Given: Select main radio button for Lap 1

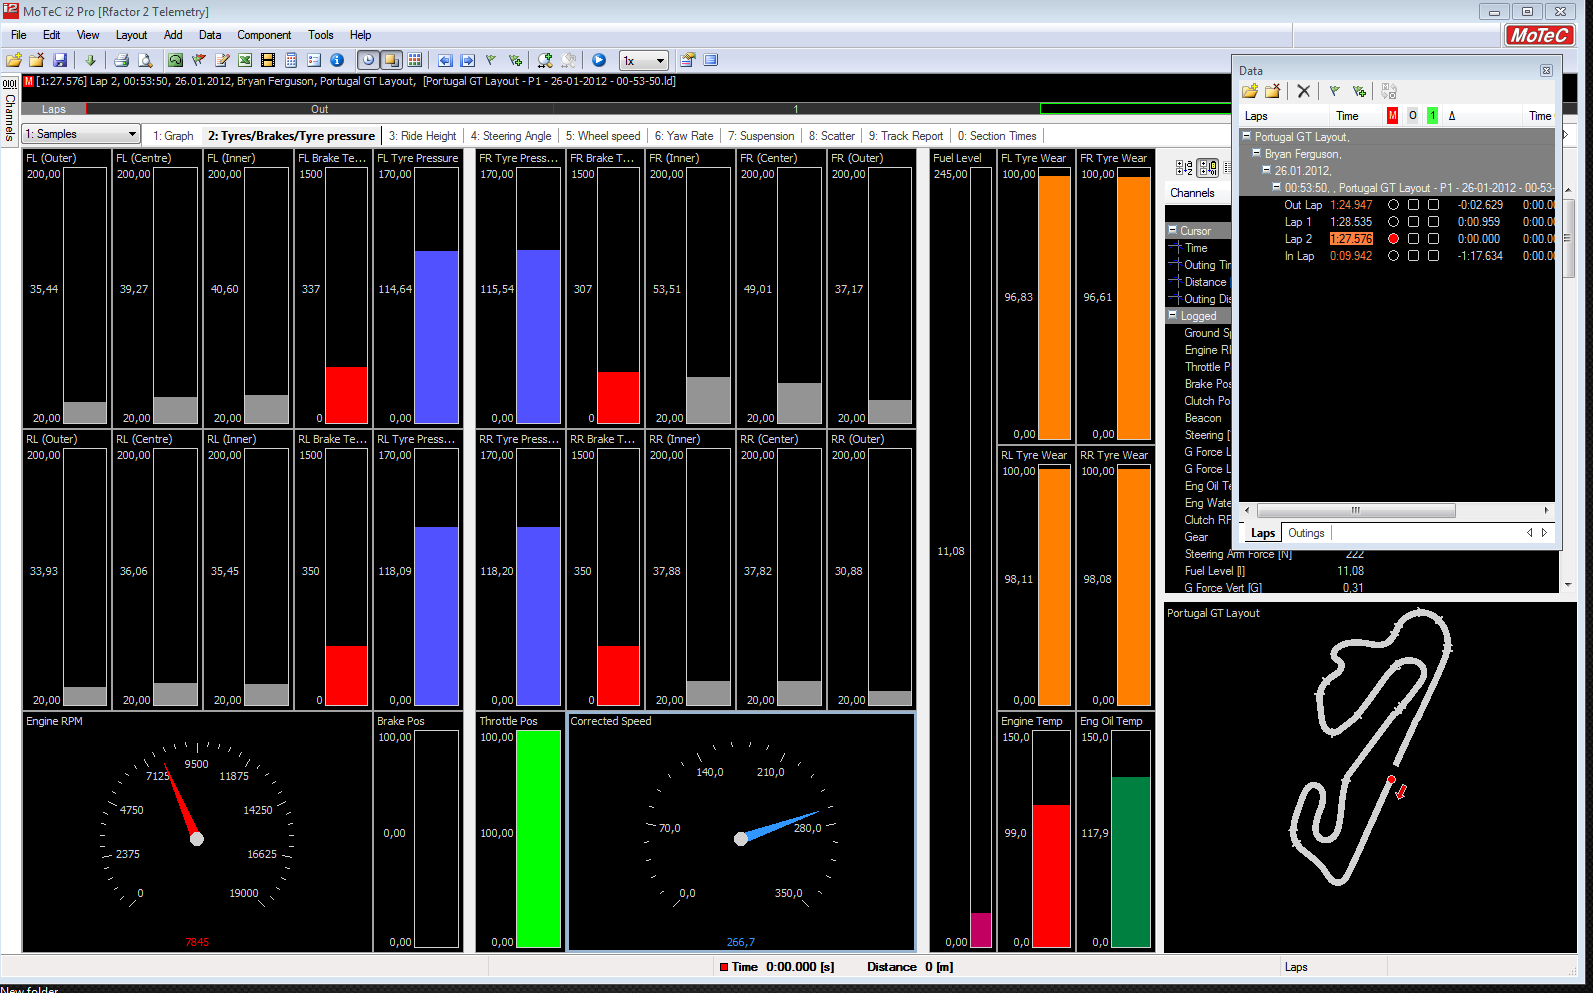Looking at the screenshot, I should pyautogui.click(x=1393, y=222).
